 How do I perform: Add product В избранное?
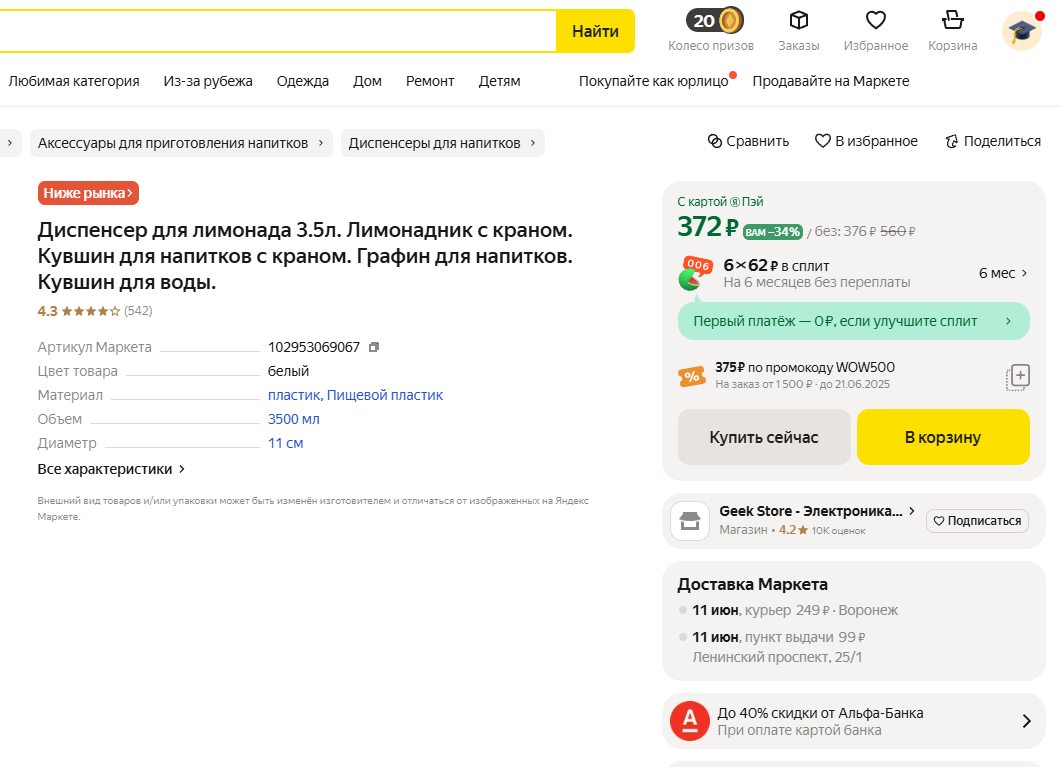click(x=866, y=141)
